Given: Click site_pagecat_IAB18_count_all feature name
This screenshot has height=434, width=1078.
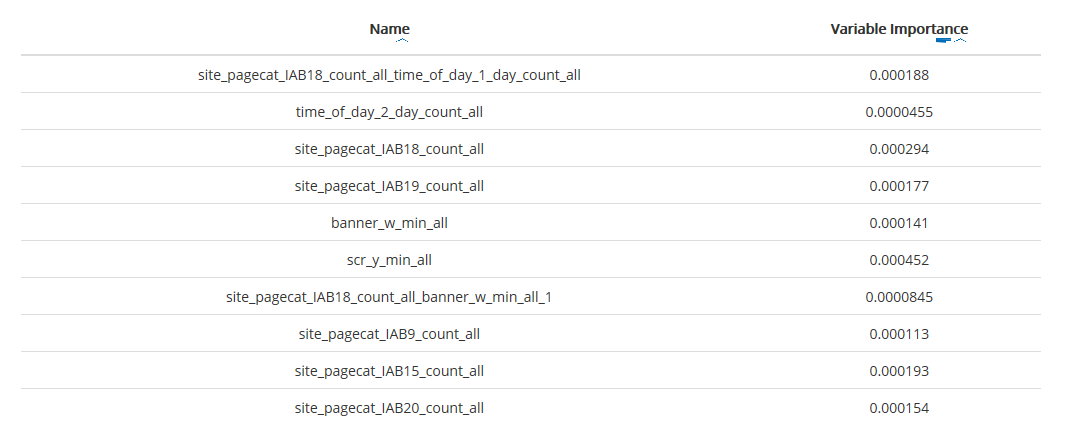Looking at the screenshot, I should tap(390, 149).
